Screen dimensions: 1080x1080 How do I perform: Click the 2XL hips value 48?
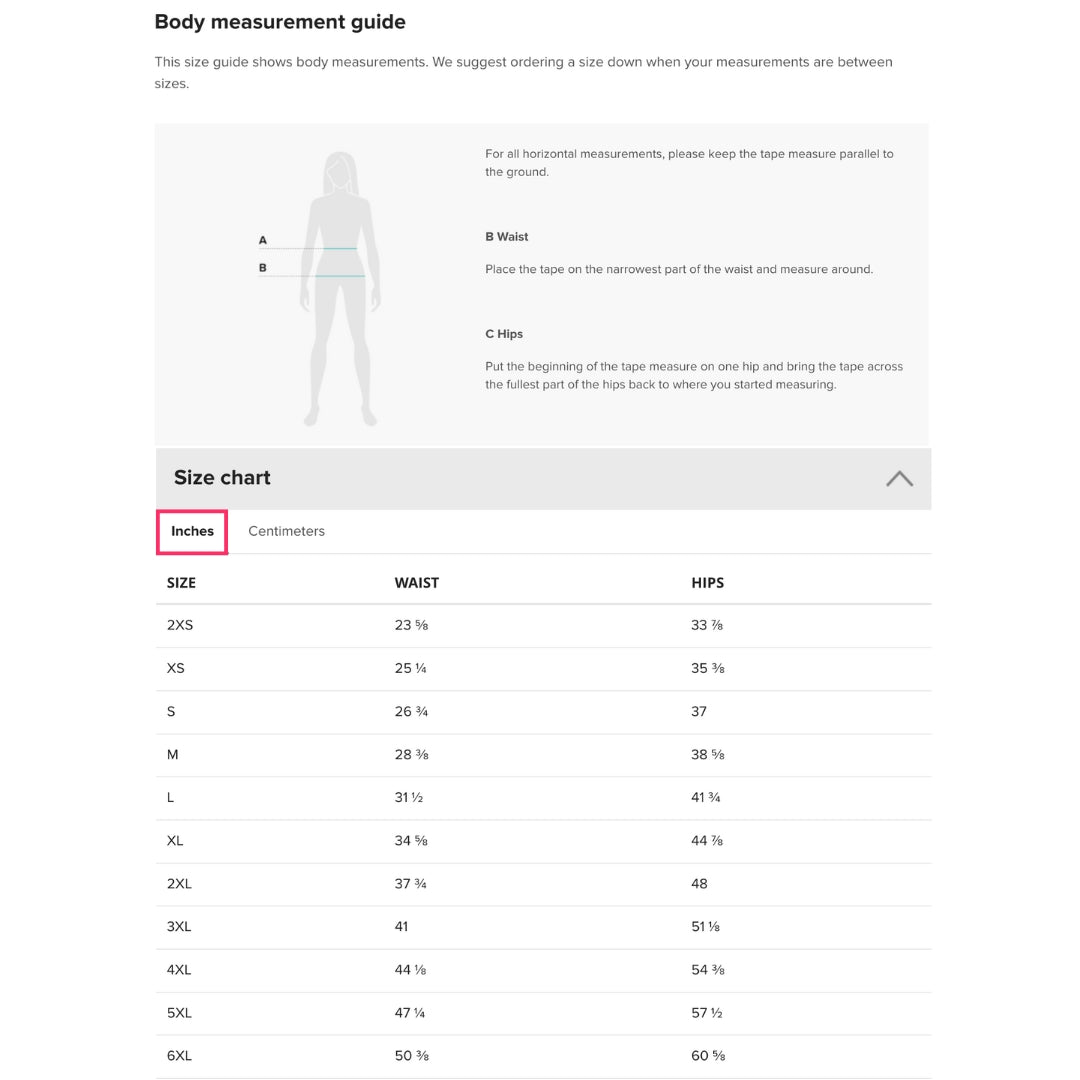coord(699,883)
